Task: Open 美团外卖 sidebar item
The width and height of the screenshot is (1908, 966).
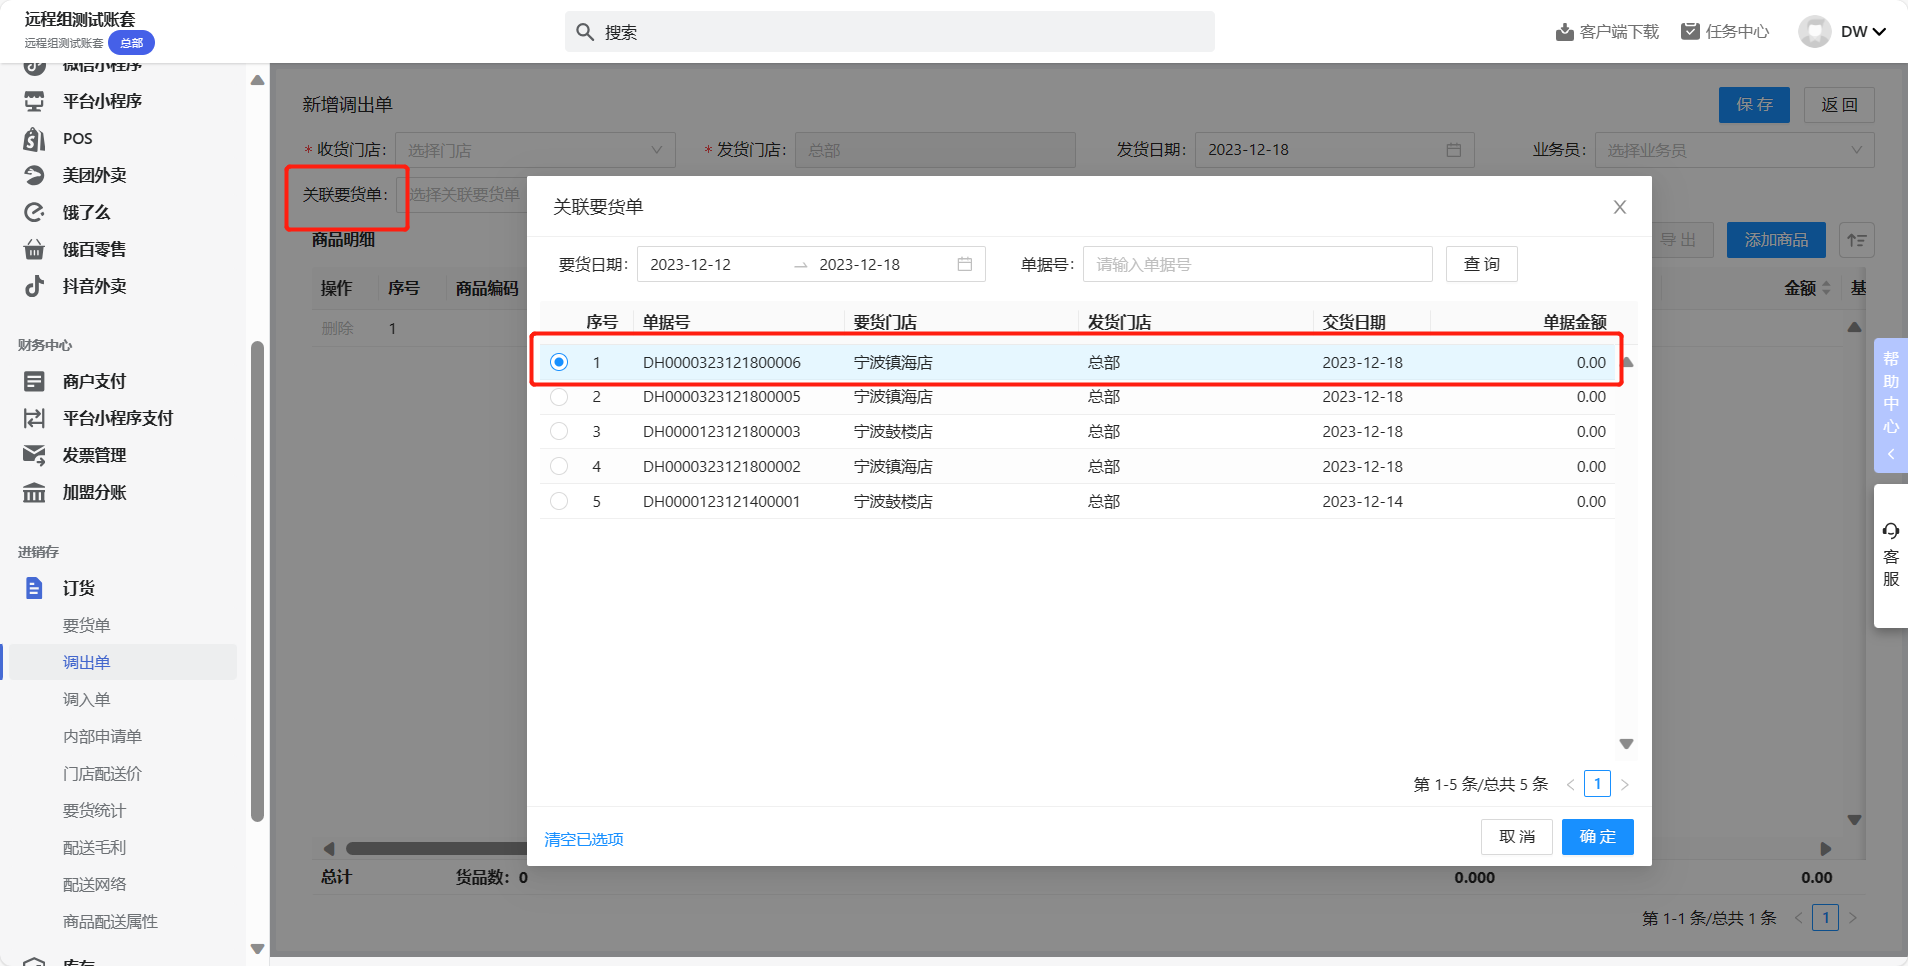Action: point(94,175)
